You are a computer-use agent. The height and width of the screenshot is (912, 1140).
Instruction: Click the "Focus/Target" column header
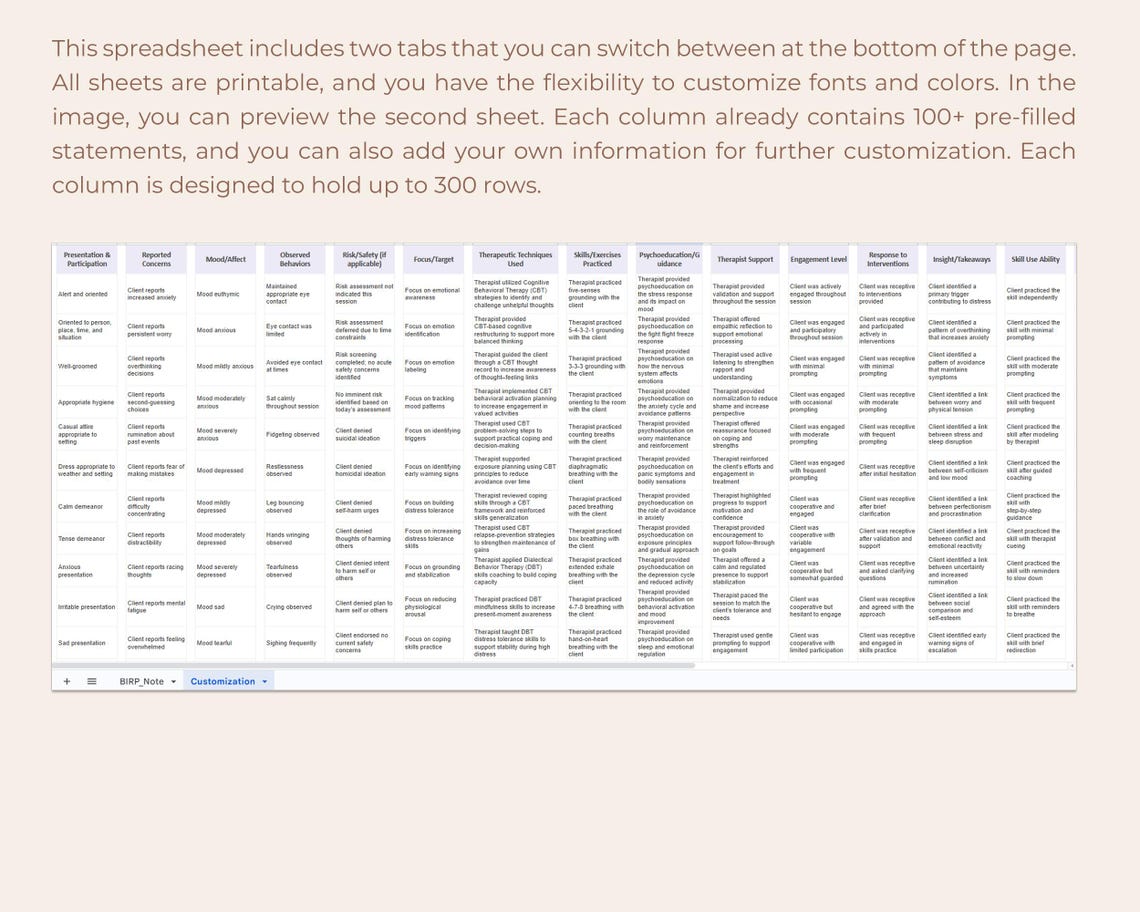[433, 260]
